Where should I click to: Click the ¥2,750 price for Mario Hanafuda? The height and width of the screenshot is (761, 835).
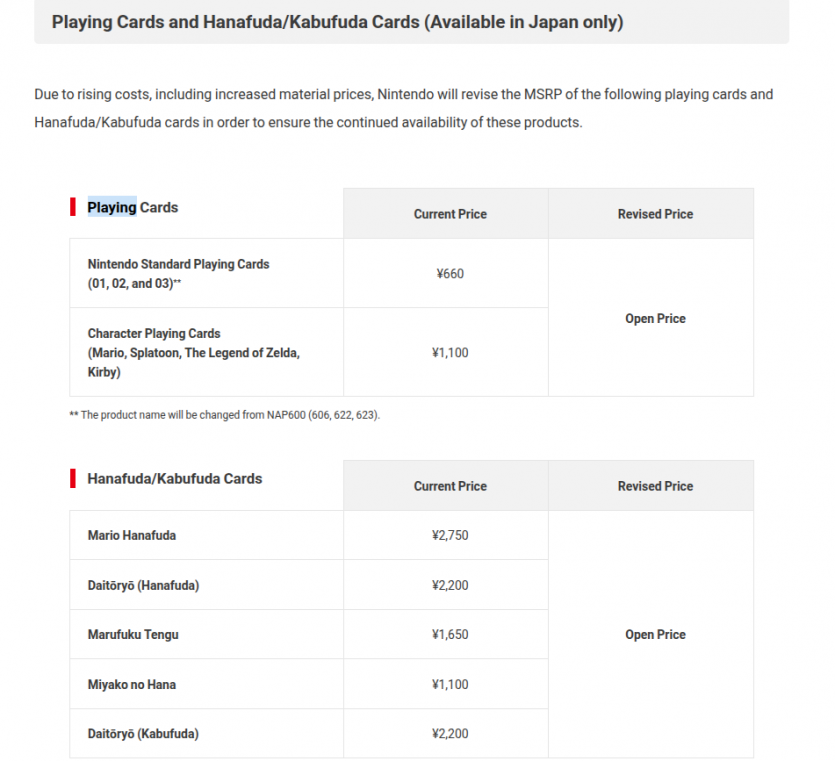(x=450, y=535)
